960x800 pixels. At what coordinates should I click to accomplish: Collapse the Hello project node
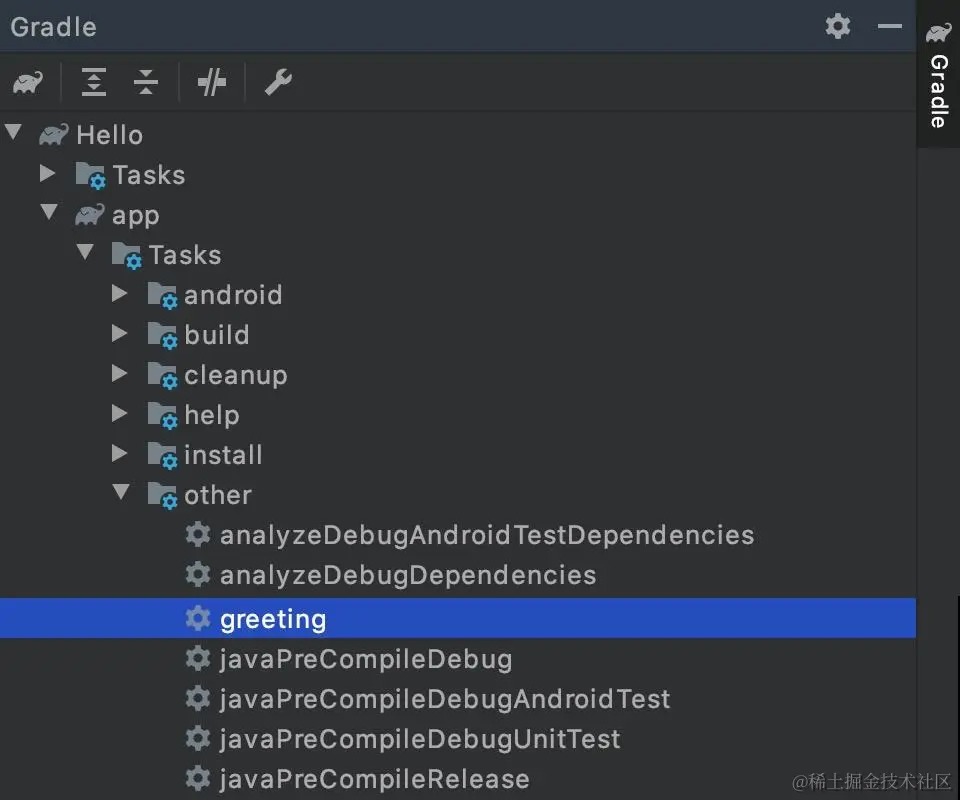point(13,132)
